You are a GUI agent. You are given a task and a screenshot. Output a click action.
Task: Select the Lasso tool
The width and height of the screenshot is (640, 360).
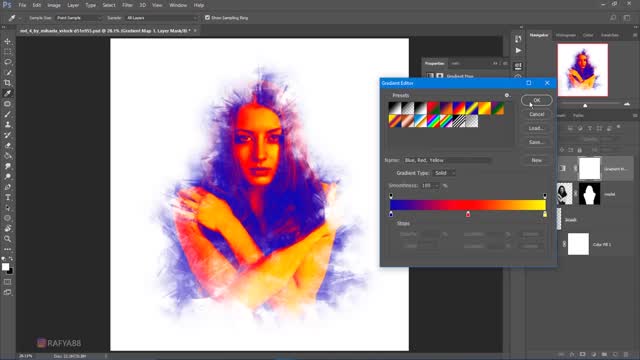pos(7,62)
